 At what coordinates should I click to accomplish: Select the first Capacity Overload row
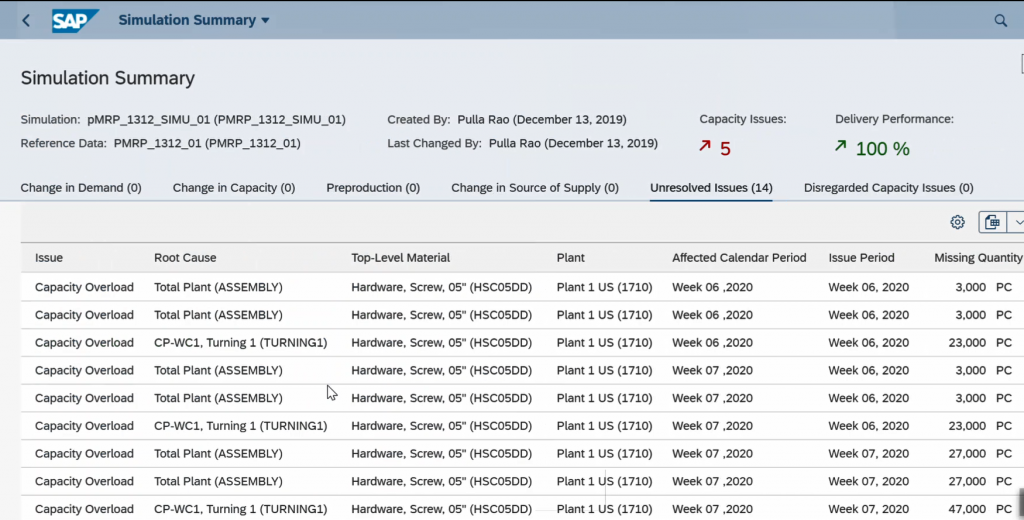522,287
